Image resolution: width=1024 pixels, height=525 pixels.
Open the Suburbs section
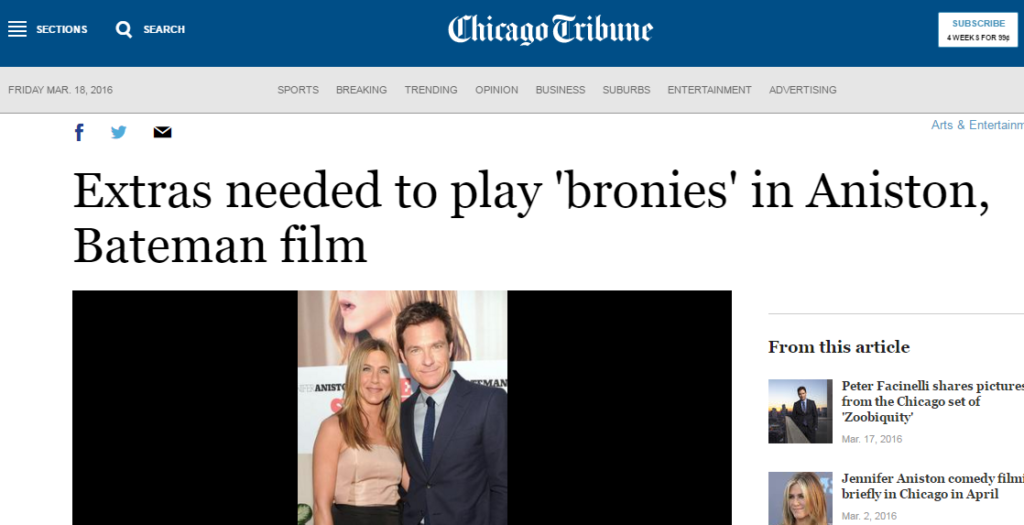tap(626, 90)
